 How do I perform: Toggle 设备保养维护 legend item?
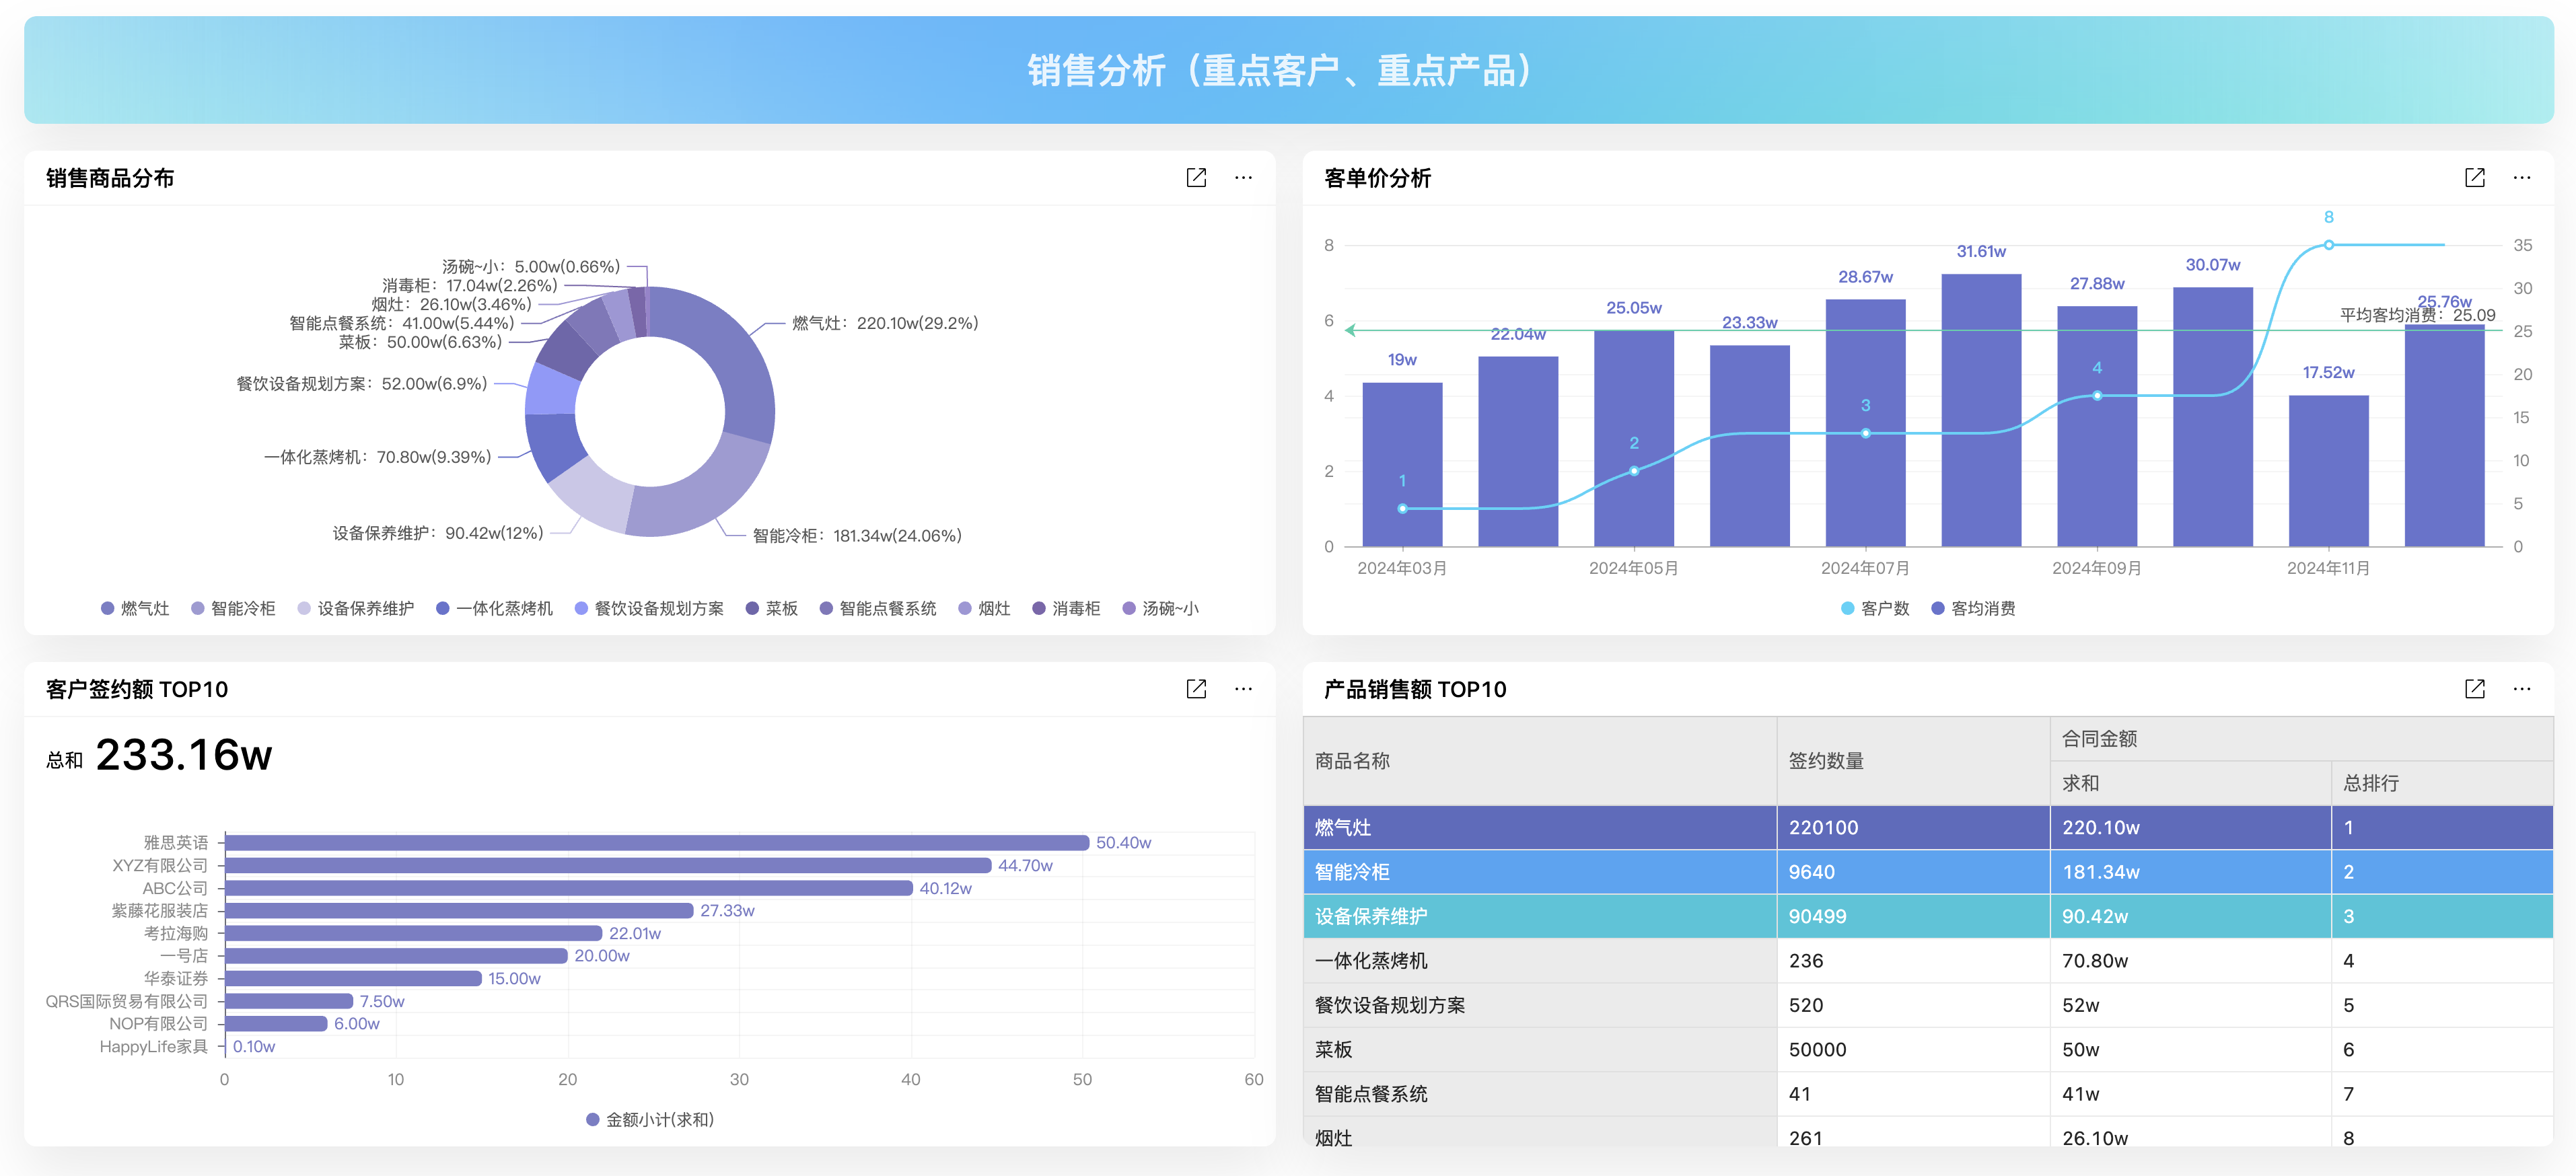356,608
